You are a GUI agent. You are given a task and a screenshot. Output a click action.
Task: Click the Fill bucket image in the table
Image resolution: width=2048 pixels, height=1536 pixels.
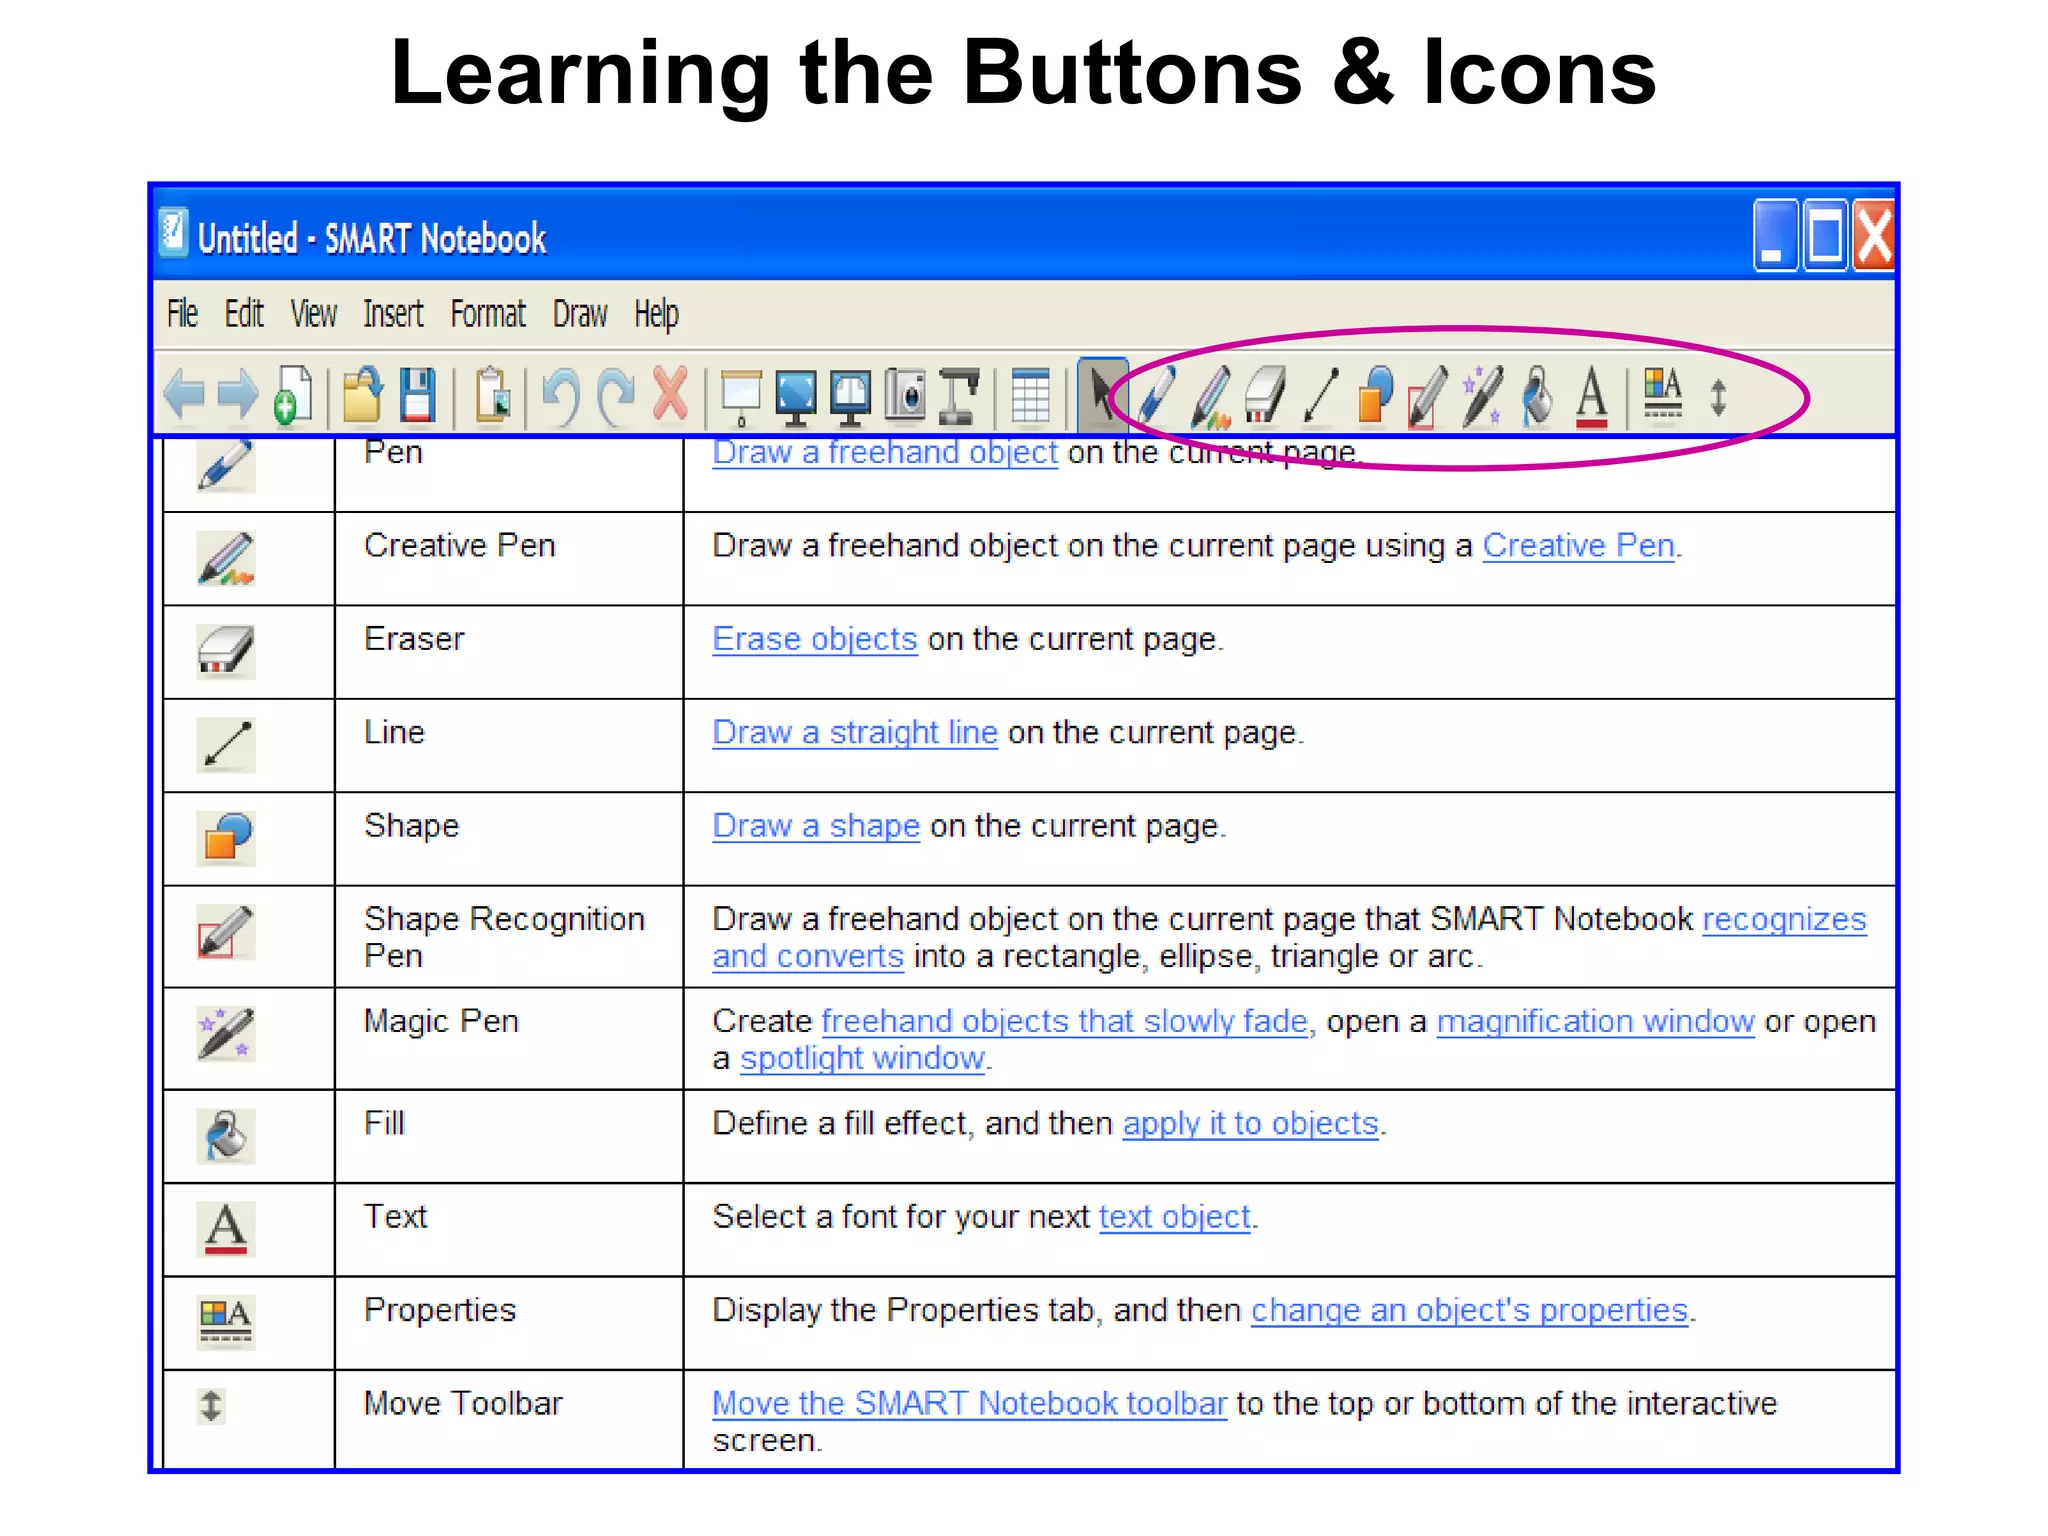pyautogui.click(x=226, y=1136)
